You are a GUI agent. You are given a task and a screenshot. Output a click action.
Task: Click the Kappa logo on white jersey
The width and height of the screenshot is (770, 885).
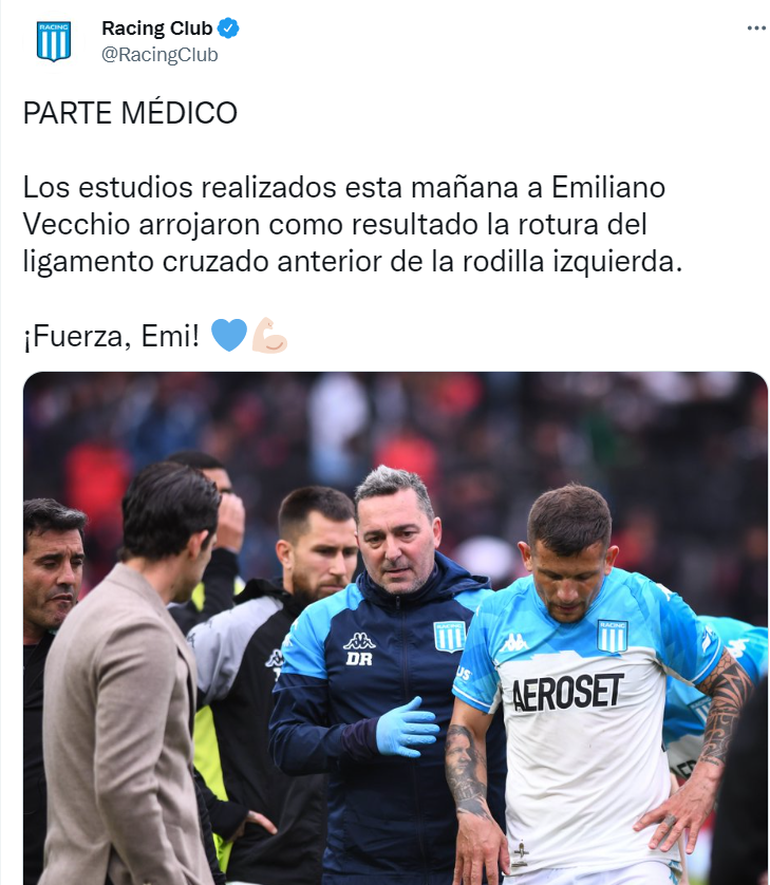[x=513, y=643]
